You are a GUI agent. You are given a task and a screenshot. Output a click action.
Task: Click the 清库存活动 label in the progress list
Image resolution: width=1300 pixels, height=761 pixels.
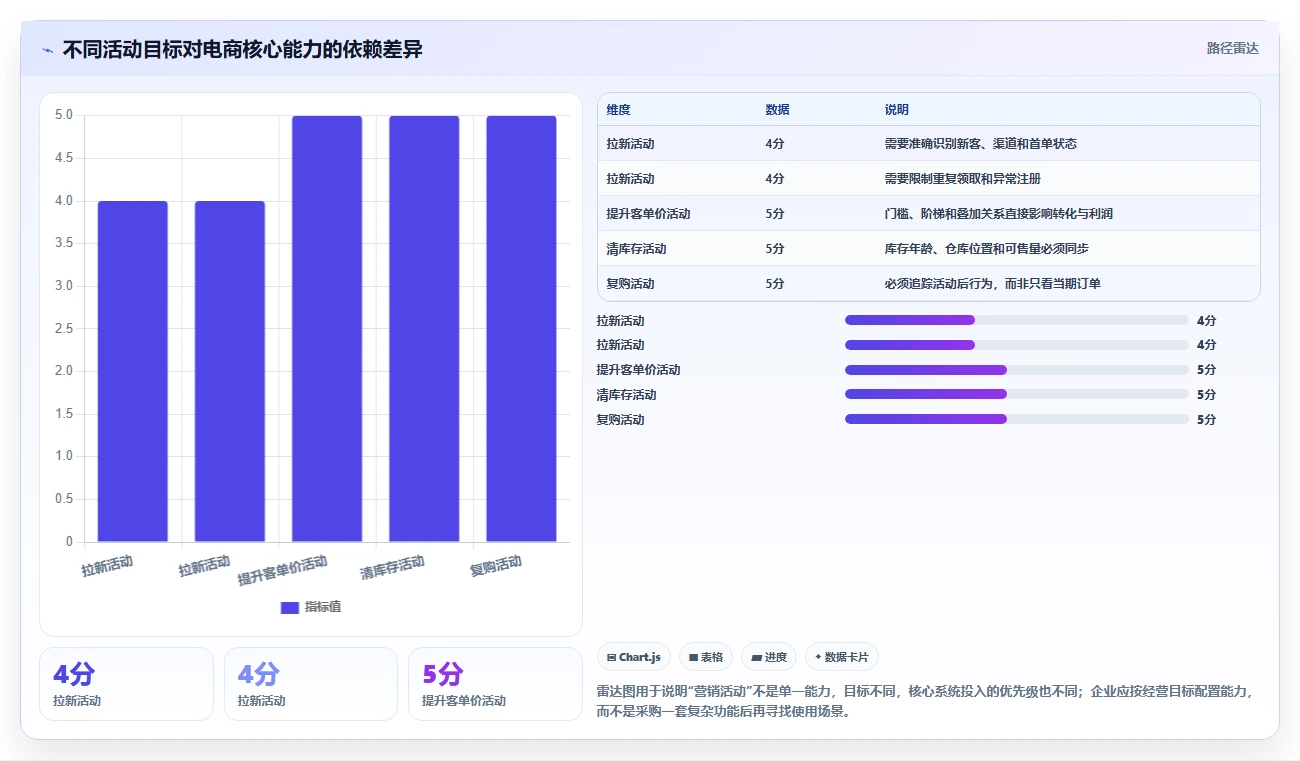coord(626,395)
